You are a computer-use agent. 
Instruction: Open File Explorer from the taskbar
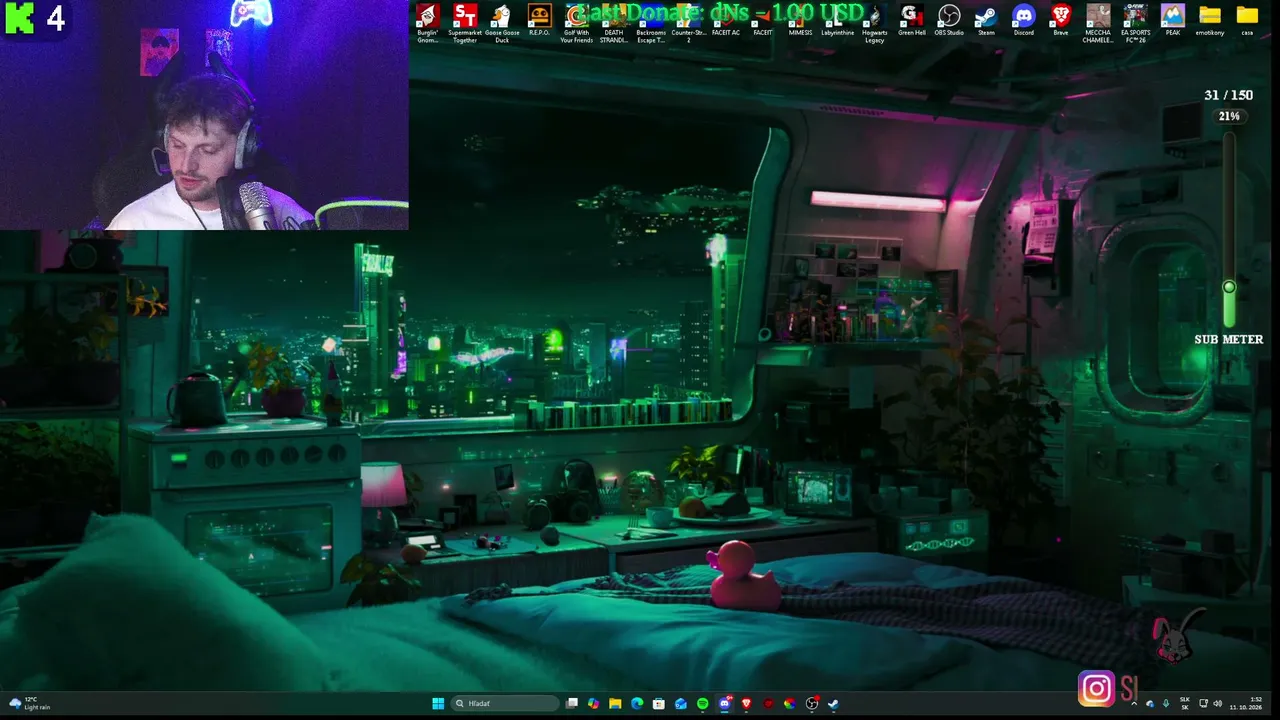(x=615, y=704)
